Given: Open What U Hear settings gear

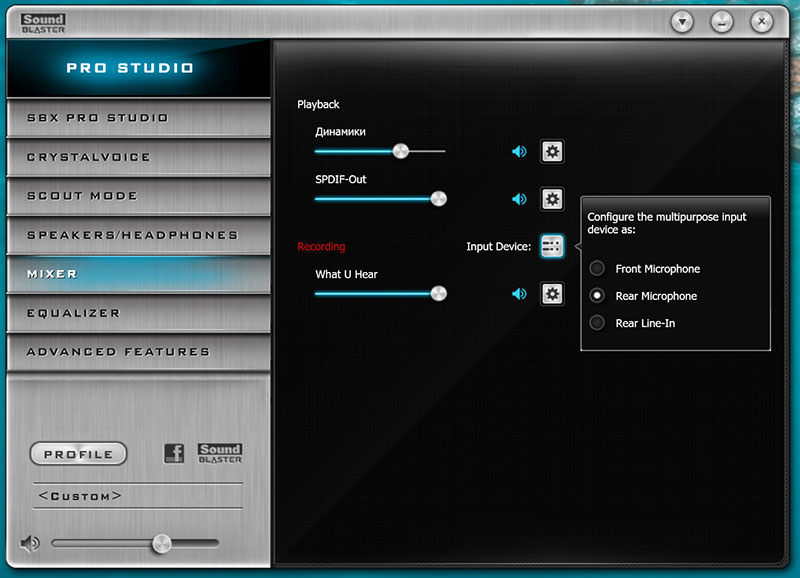Looking at the screenshot, I should 552,294.
